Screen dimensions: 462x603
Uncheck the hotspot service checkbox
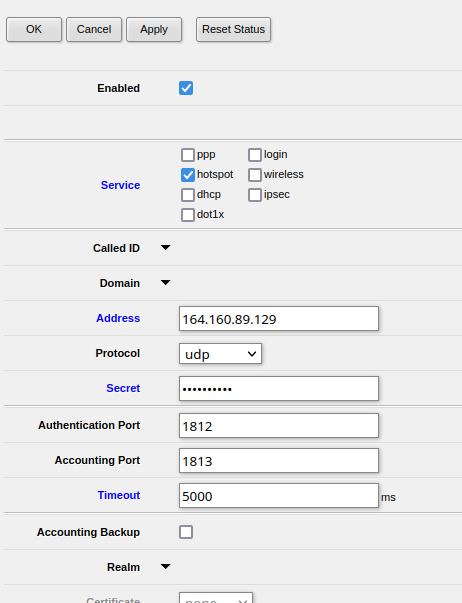188,175
